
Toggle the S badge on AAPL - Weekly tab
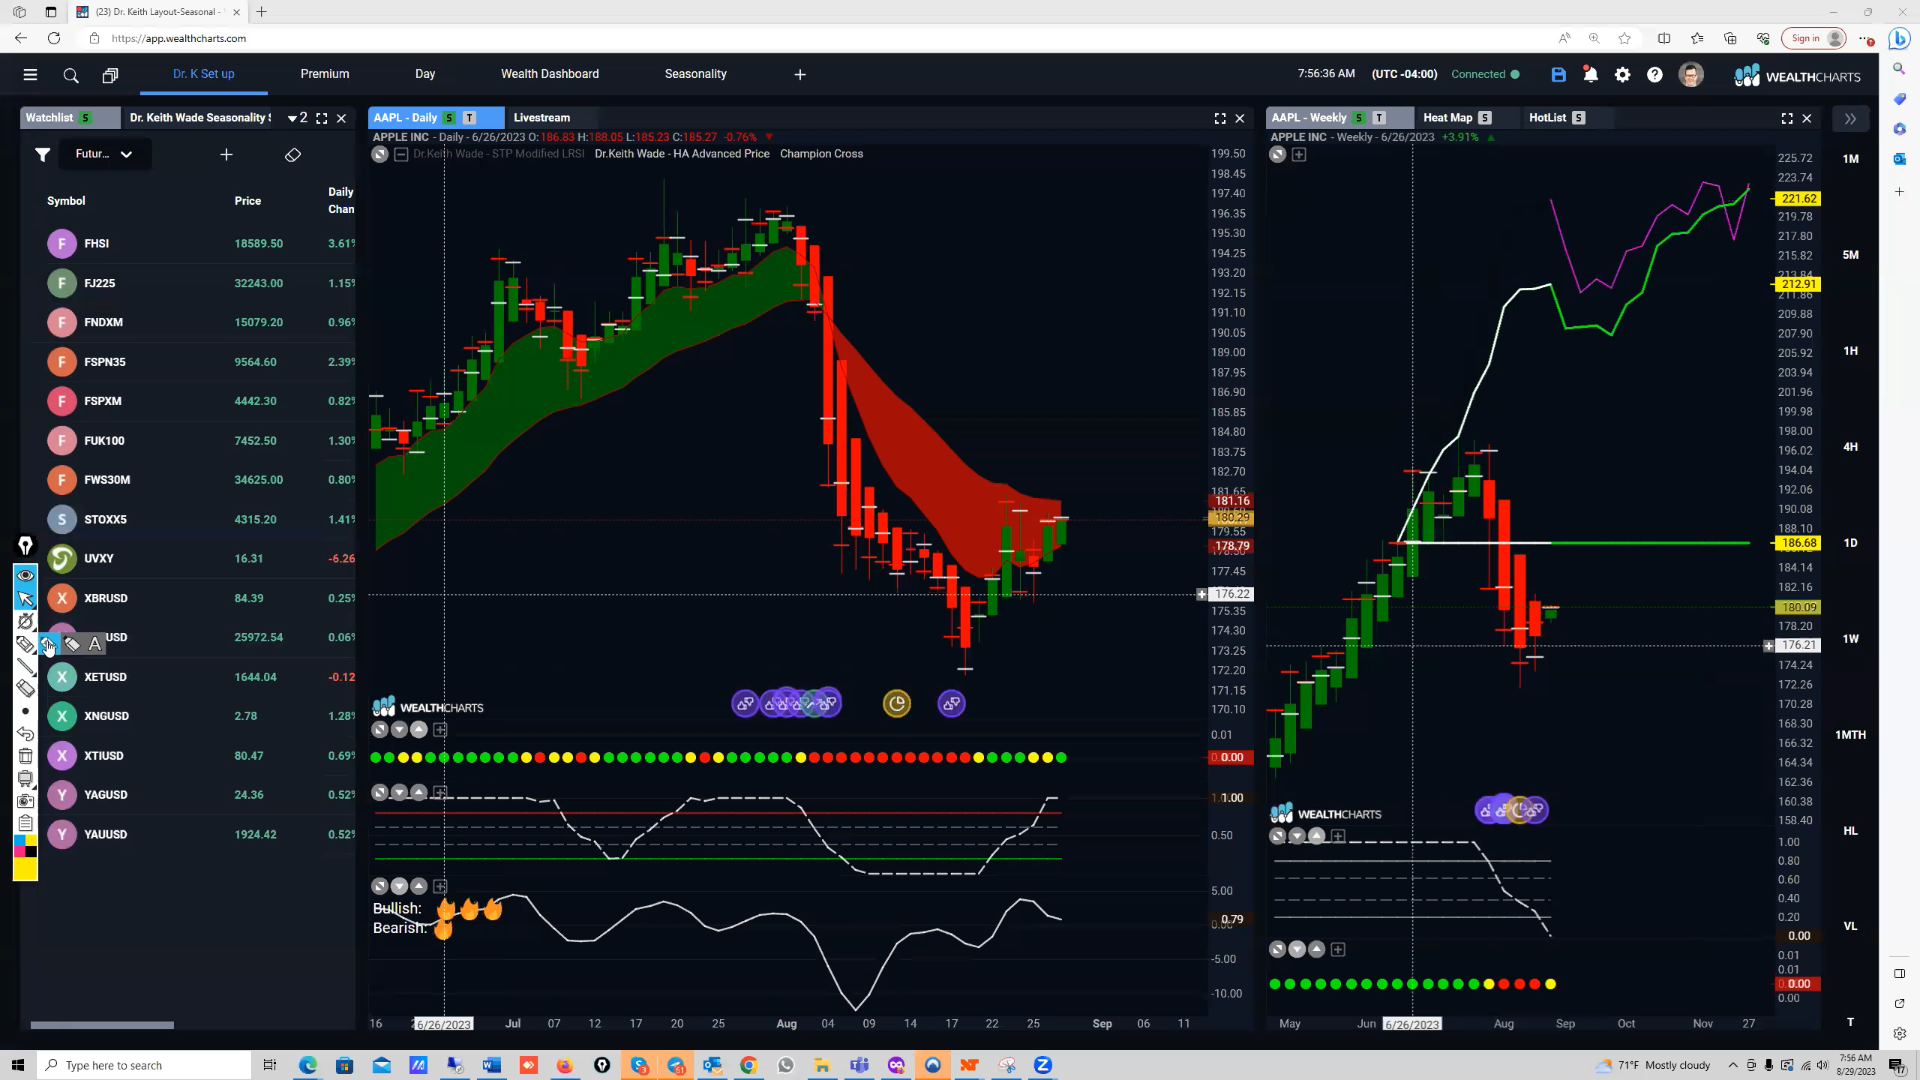pos(1359,118)
